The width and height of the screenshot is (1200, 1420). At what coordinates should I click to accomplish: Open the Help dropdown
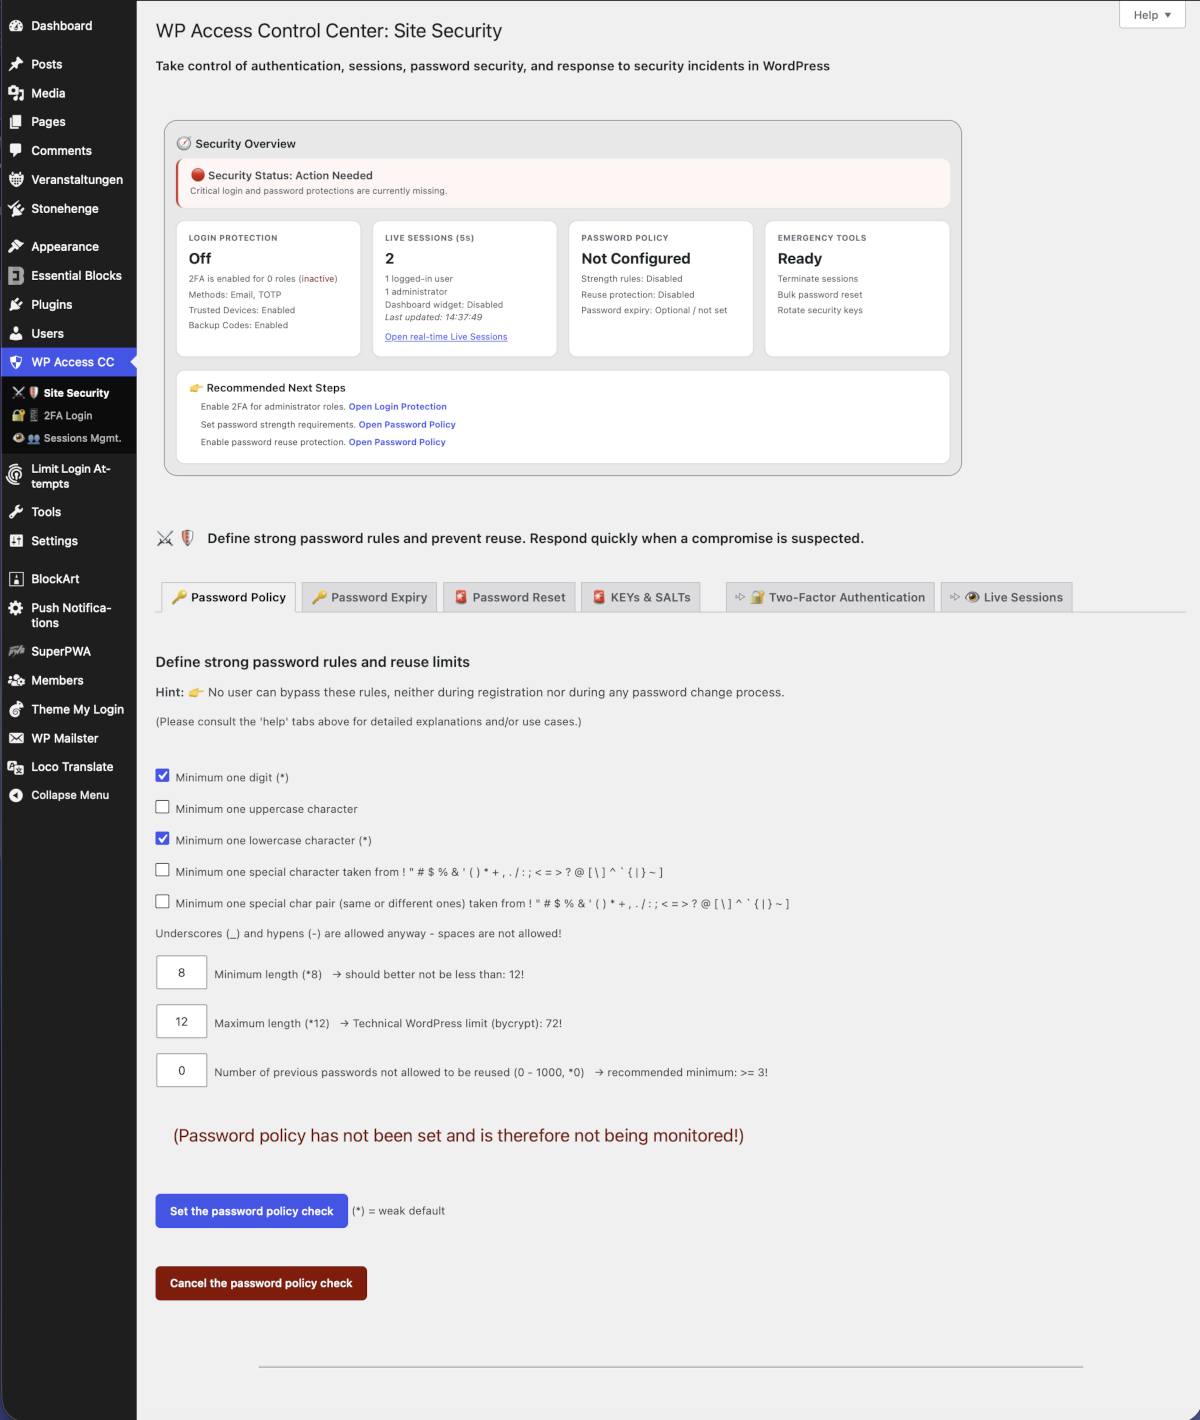pyautogui.click(x=1151, y=15)
